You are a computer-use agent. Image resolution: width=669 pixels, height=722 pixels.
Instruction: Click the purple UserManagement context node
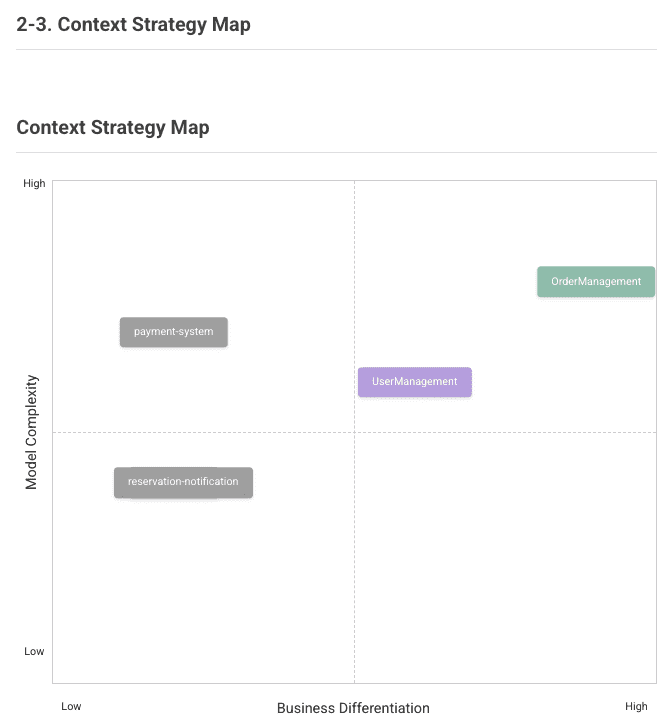coord(414,382)
